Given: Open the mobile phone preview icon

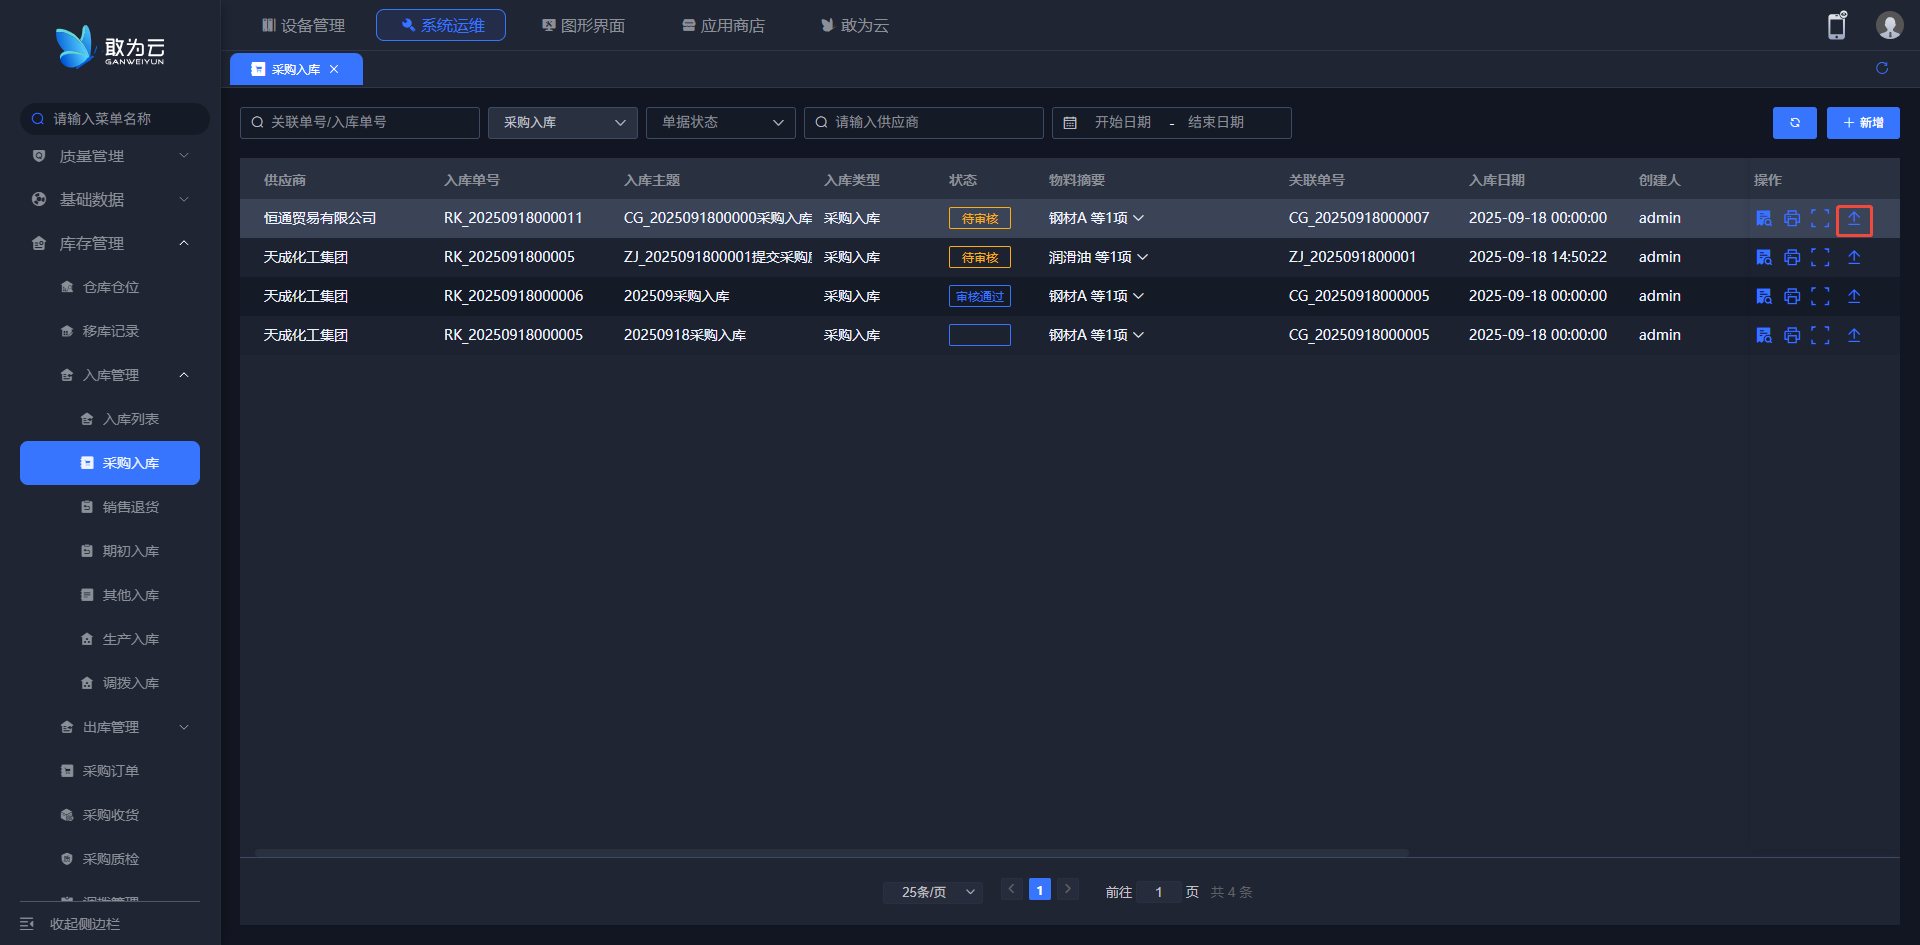Looking at the screenshot, I should [x=1837, y=26].
